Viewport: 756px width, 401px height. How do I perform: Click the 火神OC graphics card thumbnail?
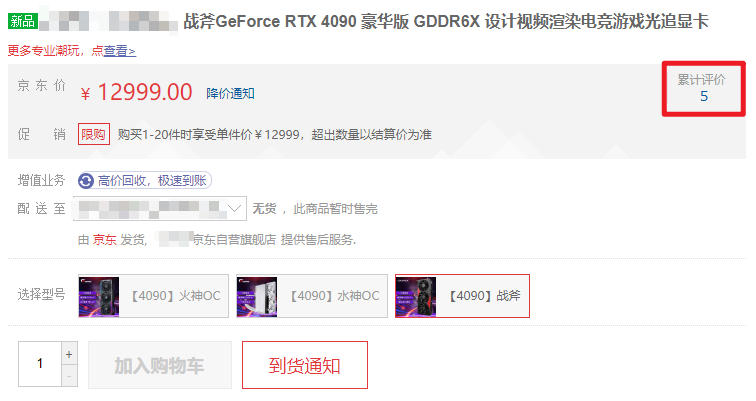pyautogui.click(x=99, y=296)
